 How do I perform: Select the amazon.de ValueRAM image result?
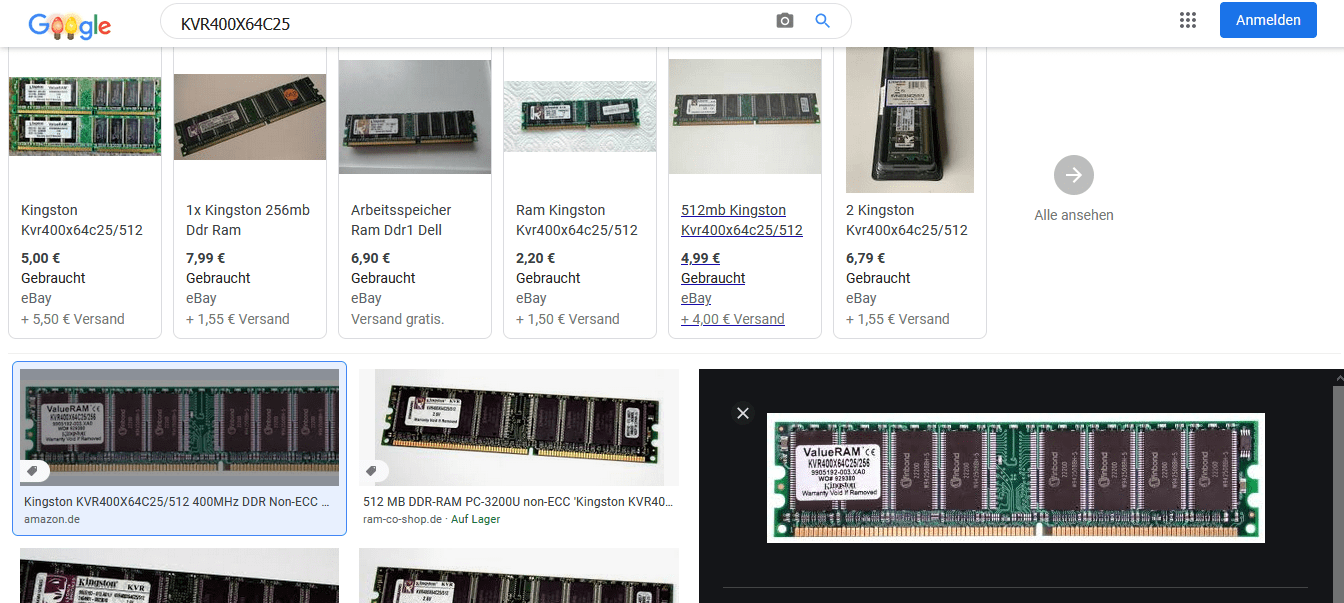click(x=180, y=428)
